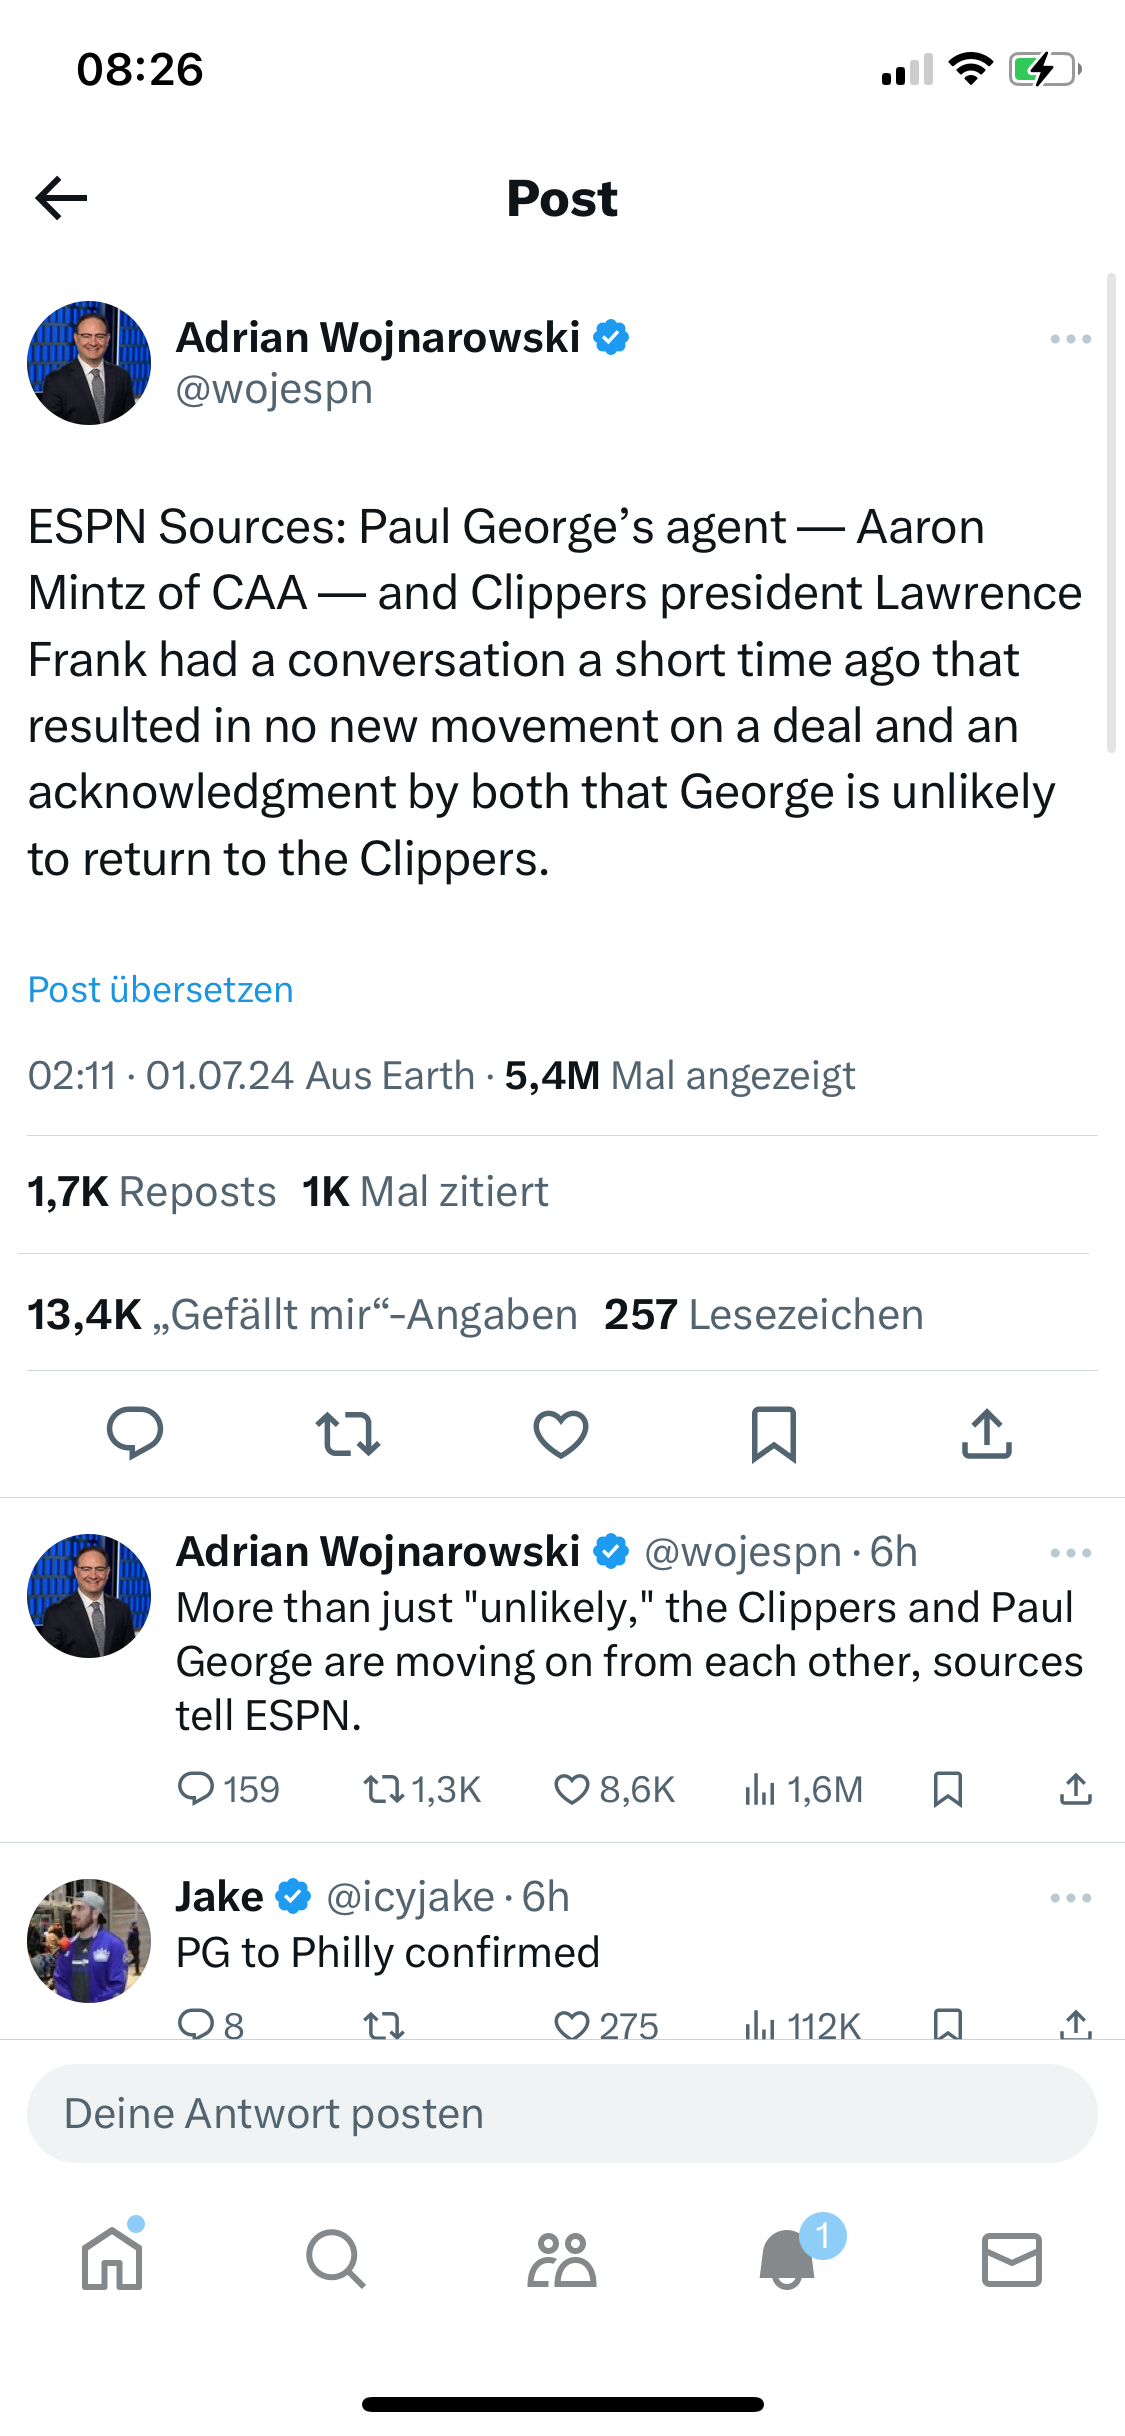1125x2436 pixels.
Task: Tap the back arrow icon
Action: pyautogui.click(x=62, y=198)
